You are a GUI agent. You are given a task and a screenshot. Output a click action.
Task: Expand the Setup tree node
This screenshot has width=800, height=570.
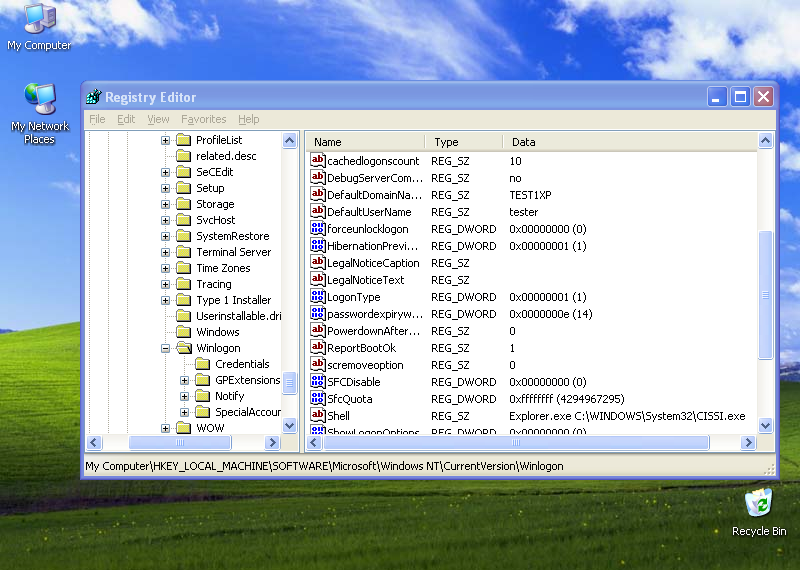pyautogui.click(x=165, y=188)
